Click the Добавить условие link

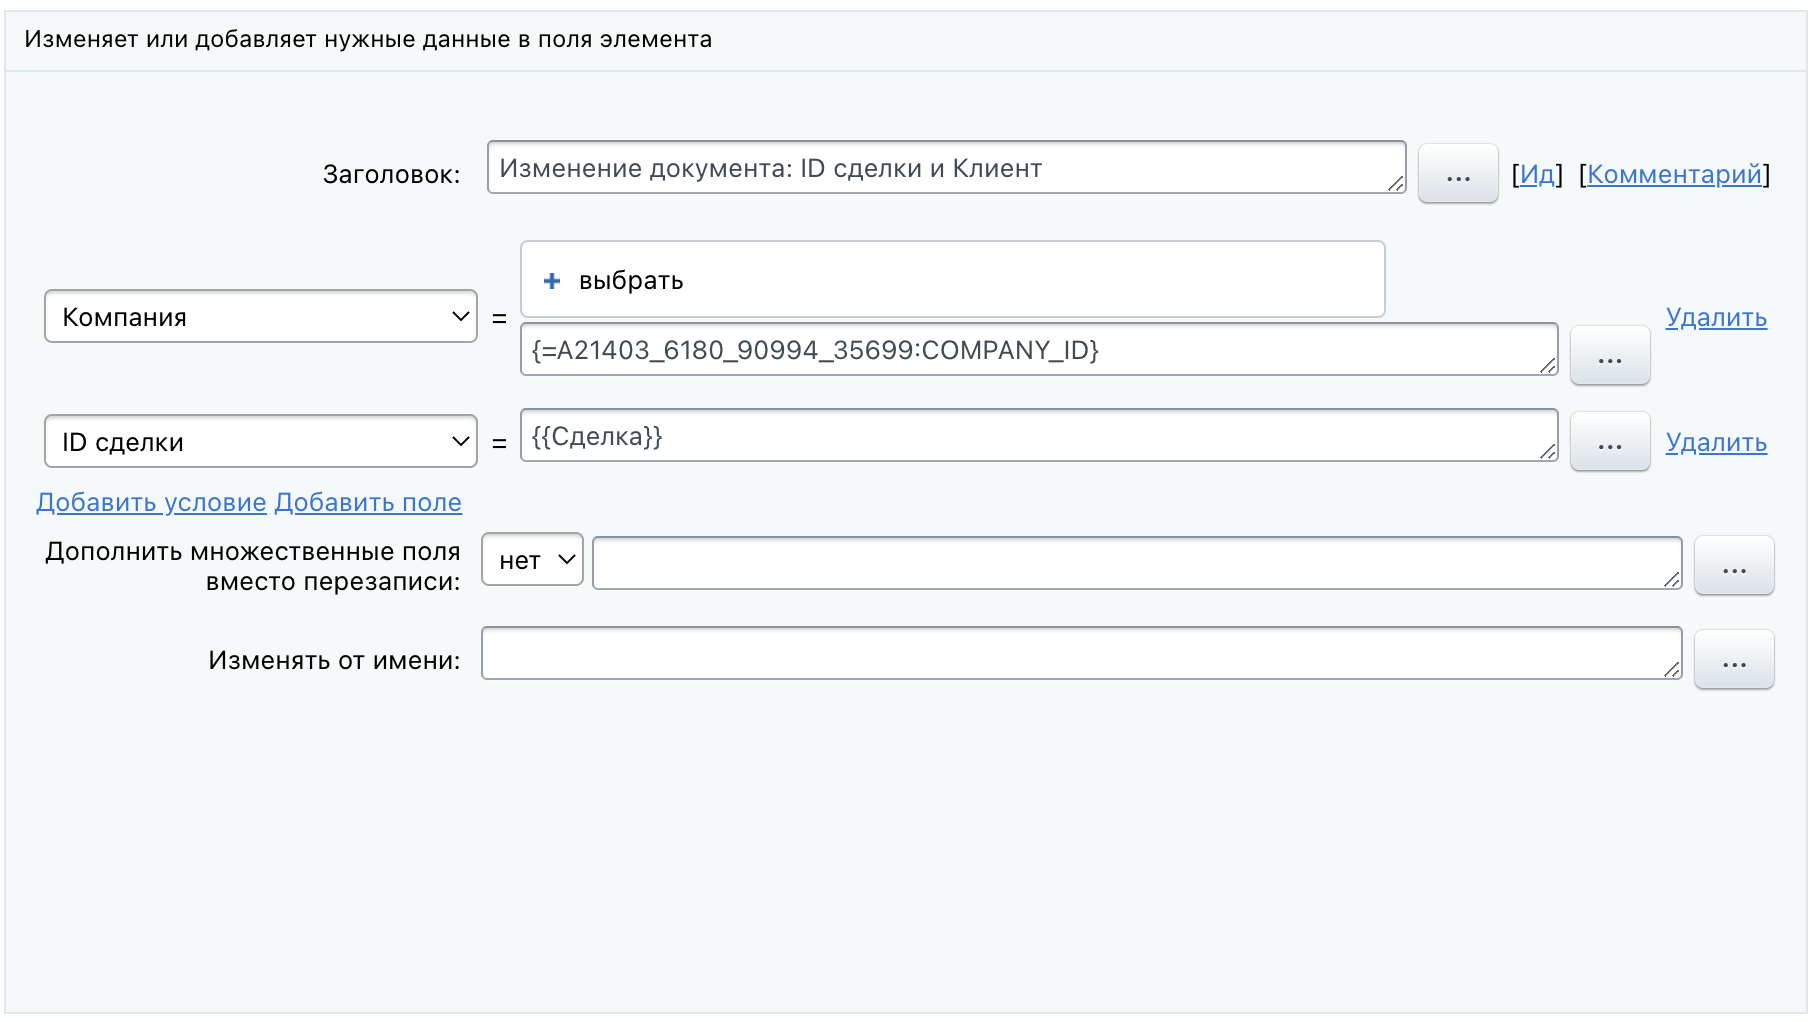coord(151,503)
